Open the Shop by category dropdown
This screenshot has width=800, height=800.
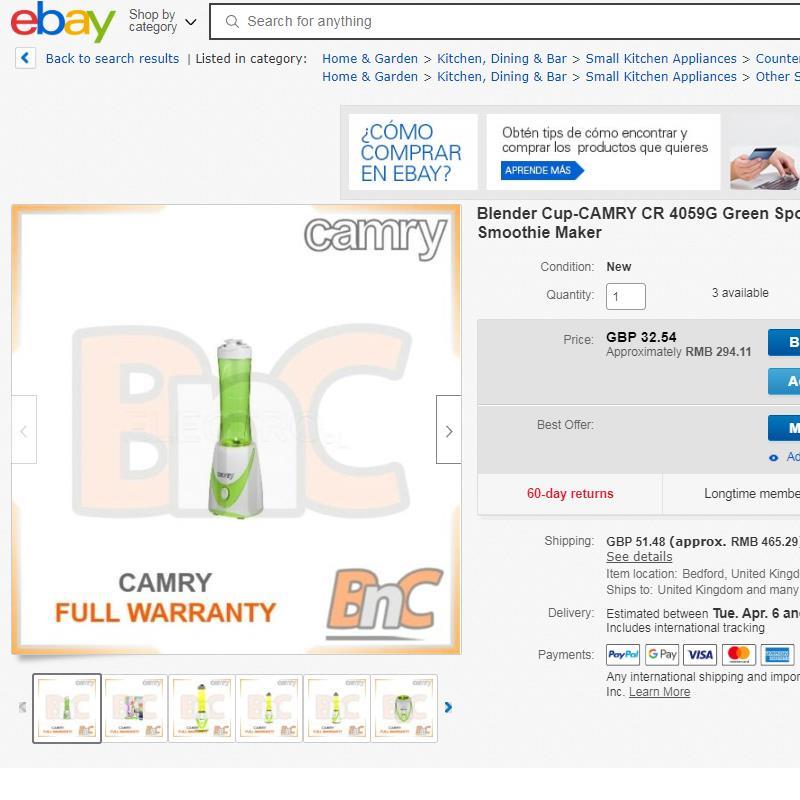pos(162,21)
